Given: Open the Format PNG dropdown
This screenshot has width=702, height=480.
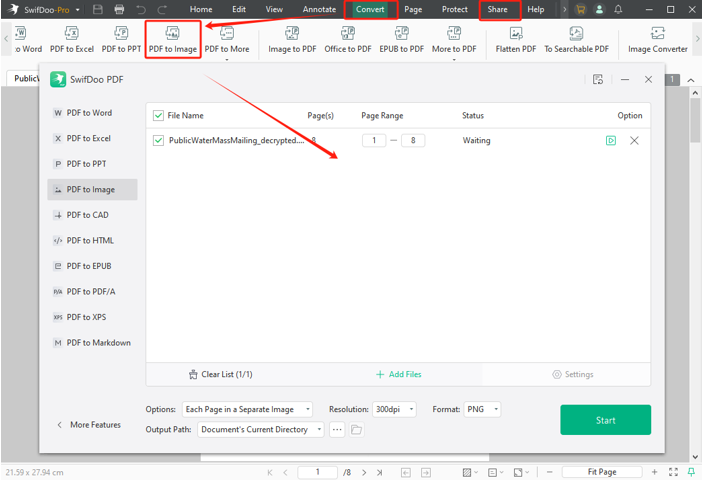Looking at the screenshot, I should tap(482, 409).
